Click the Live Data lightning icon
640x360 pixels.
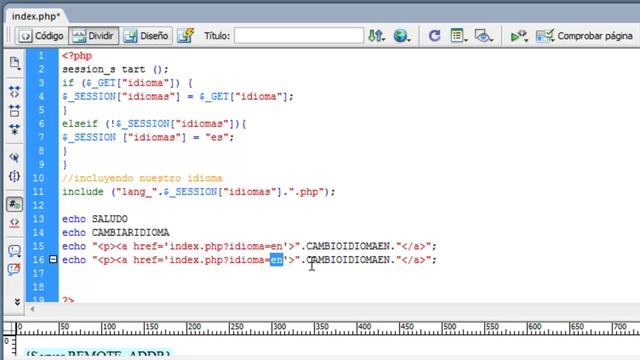186,36
